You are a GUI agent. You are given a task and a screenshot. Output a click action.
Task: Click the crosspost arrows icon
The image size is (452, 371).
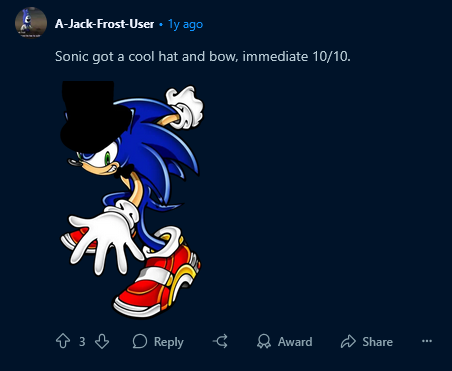click(x=220, y=341)
